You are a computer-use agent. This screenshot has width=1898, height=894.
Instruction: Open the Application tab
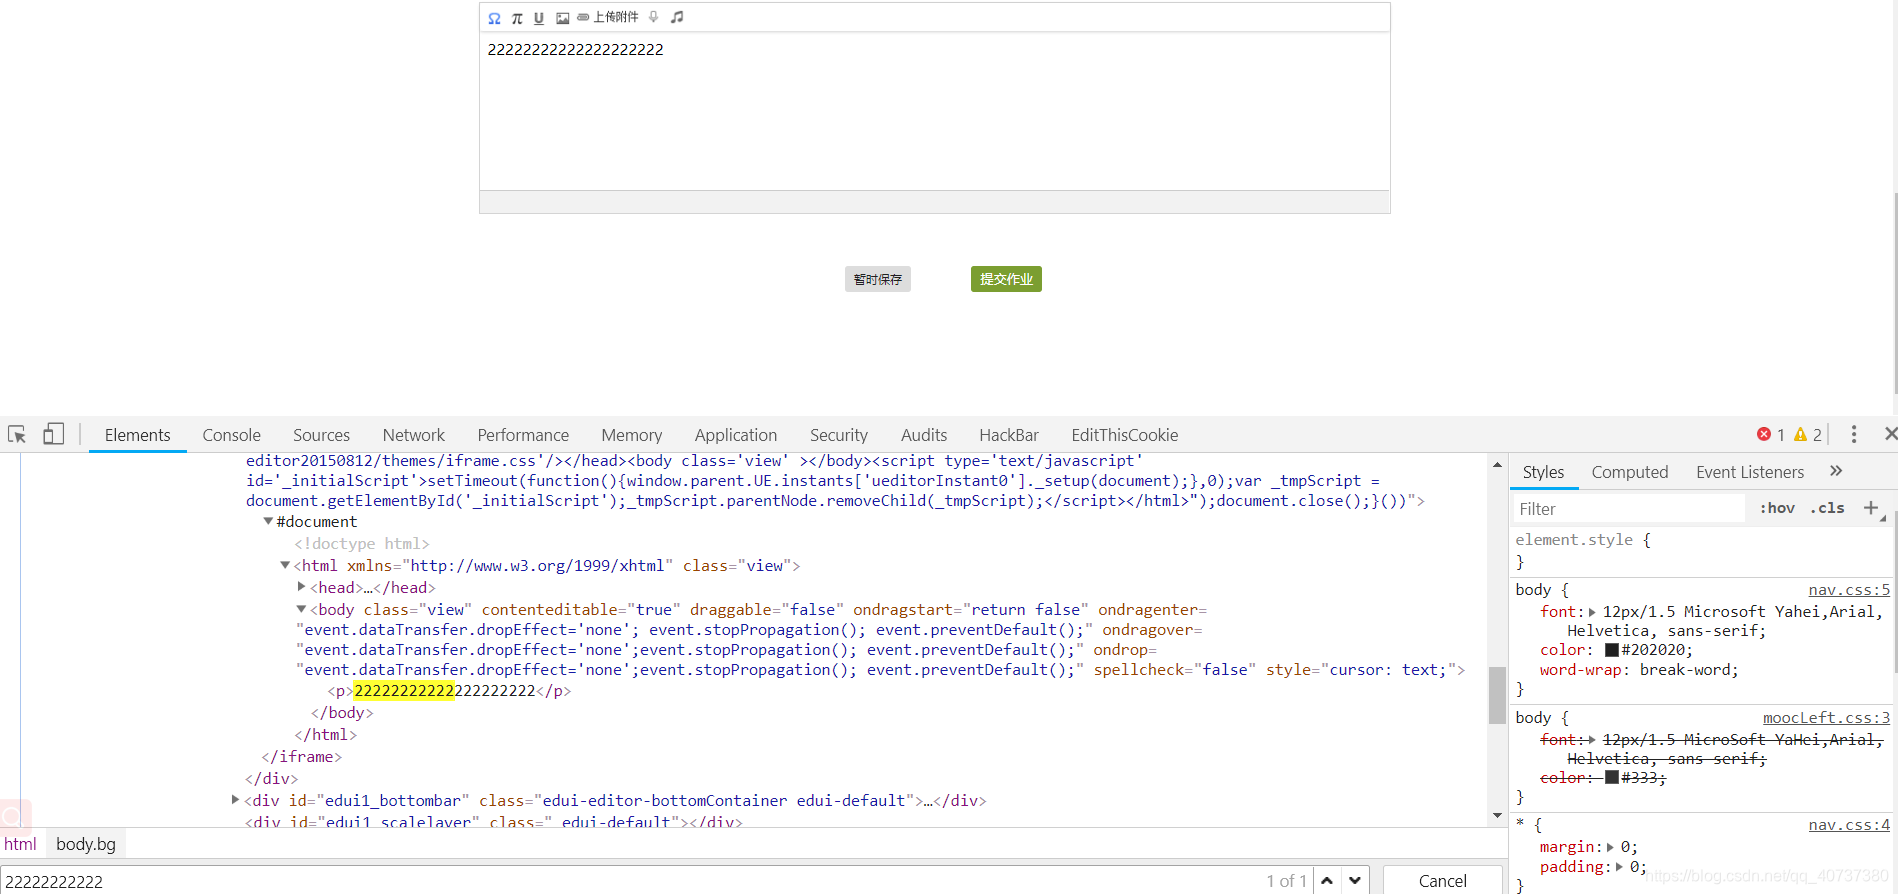[736, 435]
